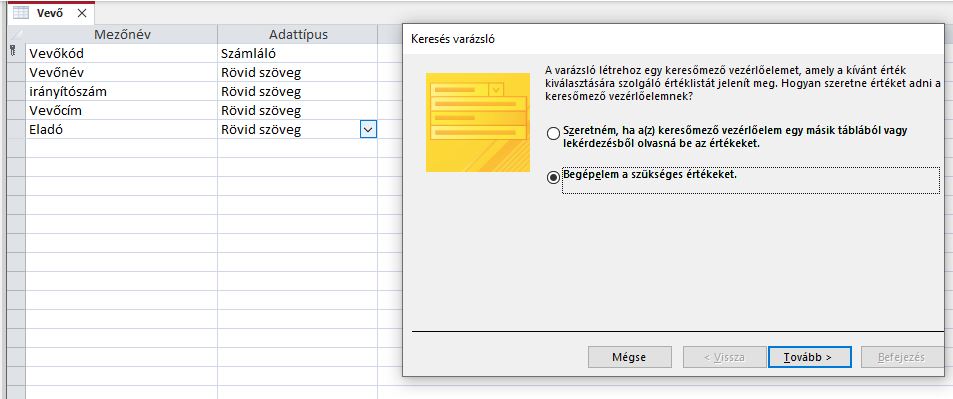
Task: Click the Vevőnév field name cell
Action: (x=122, y=72)
